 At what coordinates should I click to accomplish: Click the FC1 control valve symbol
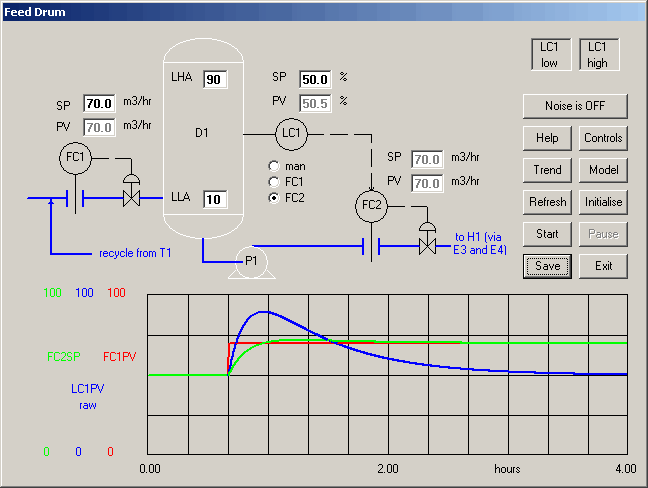(129, 198)
